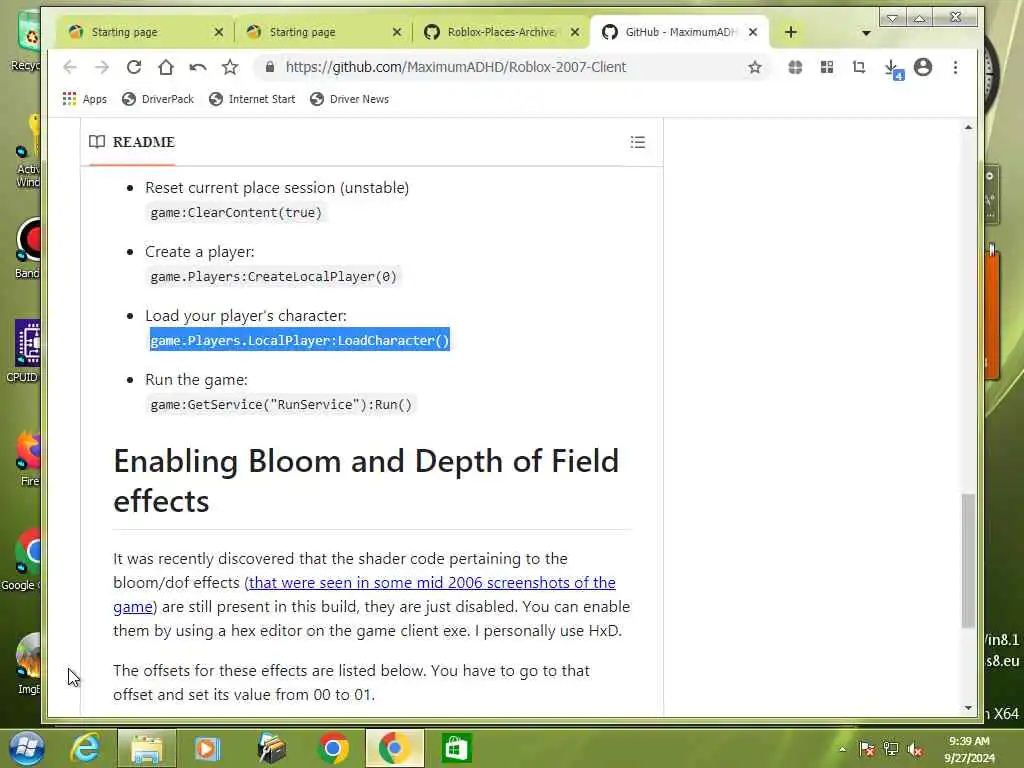Click the network tray icon
1024x768 pixels.
click(891, 749)
